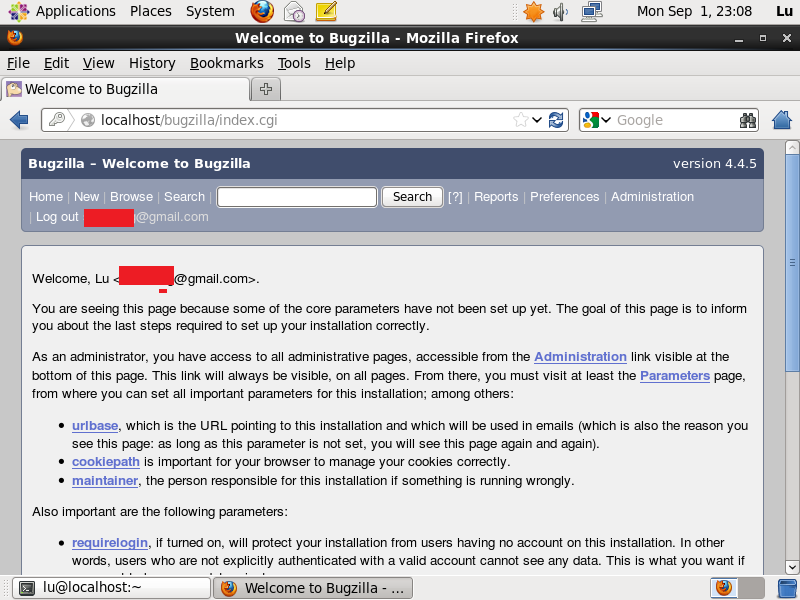Open the Reports link

tap(496, 197)
